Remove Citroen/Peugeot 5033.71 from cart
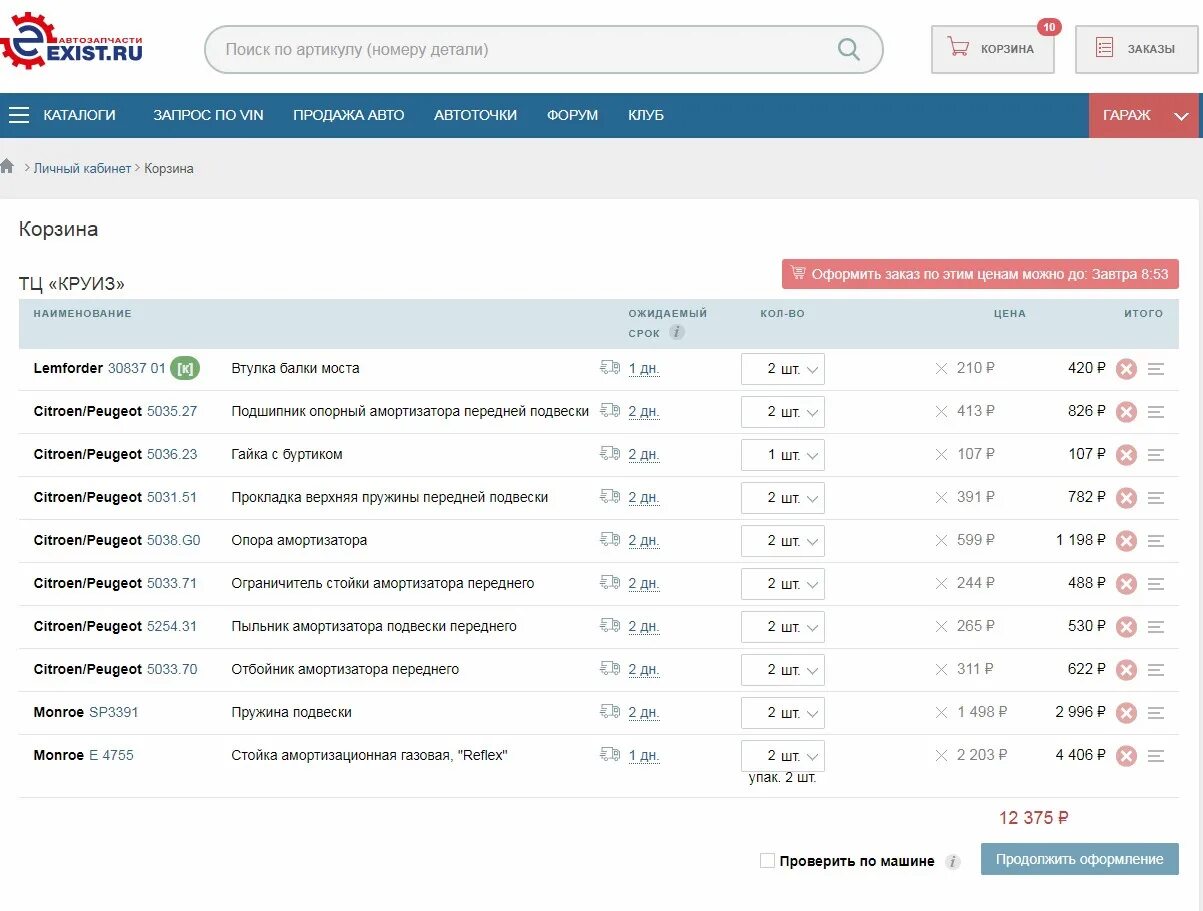The height and width of the screenshot is (911, 1203). click(x=1126, y=584)
